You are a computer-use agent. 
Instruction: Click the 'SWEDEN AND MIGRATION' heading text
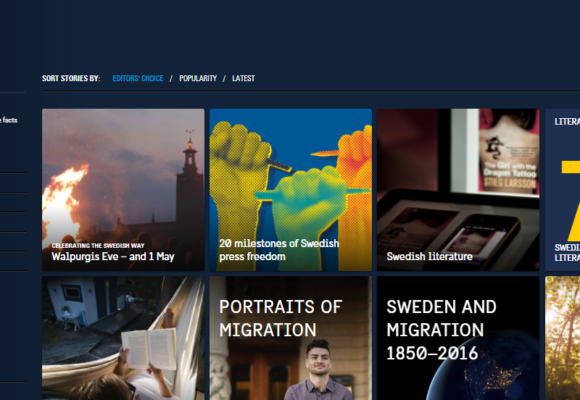pyautogui.click(x=441, y=318)
